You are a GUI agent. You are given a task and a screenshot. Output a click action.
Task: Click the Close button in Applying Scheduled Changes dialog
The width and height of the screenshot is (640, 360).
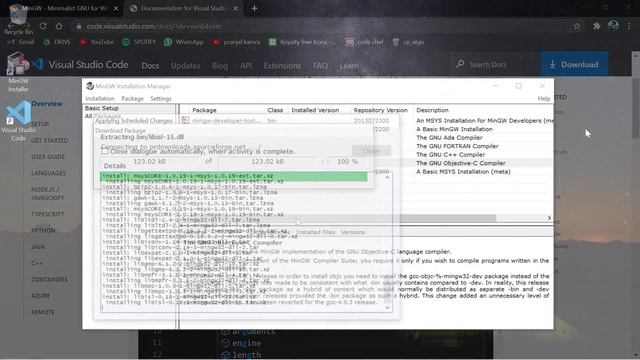[371, 151]
